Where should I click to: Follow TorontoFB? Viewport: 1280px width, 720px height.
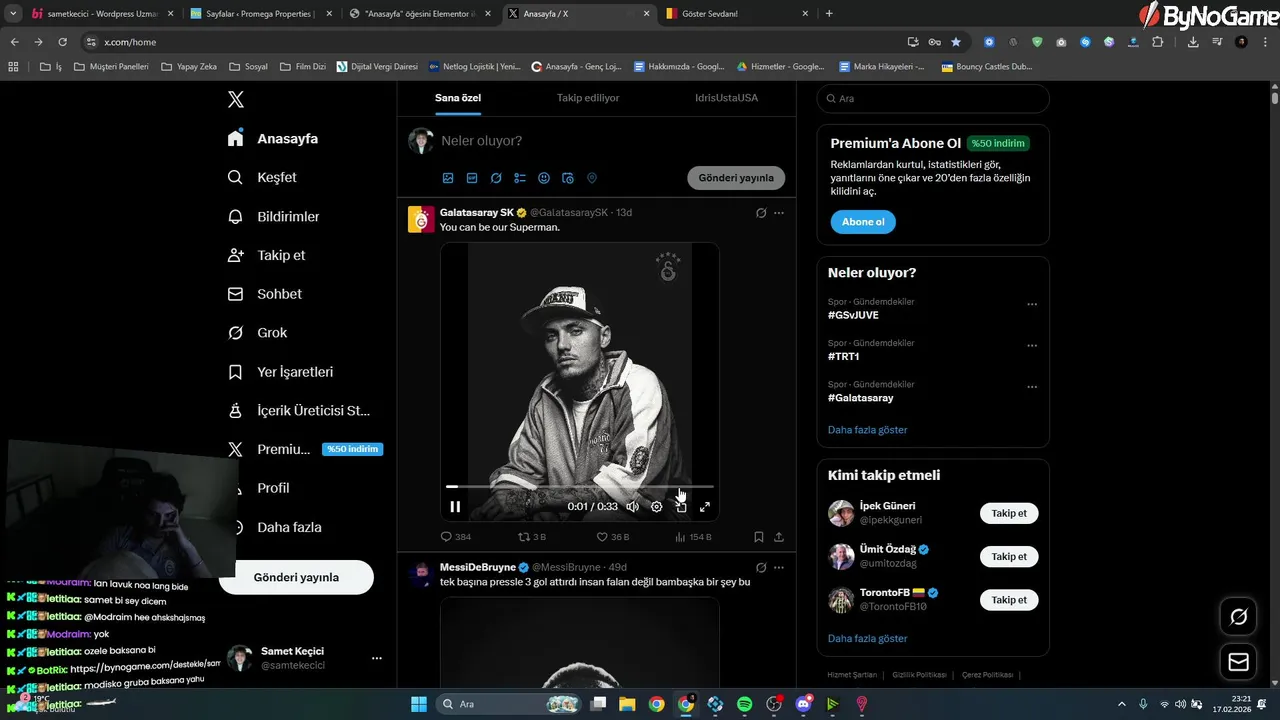click(x=1009, y=599)
